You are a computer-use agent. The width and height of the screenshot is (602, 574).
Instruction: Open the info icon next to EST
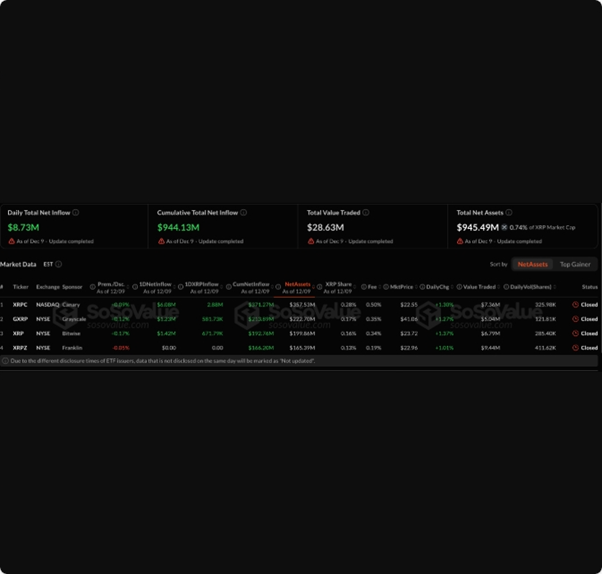click(x=59, y=264)
